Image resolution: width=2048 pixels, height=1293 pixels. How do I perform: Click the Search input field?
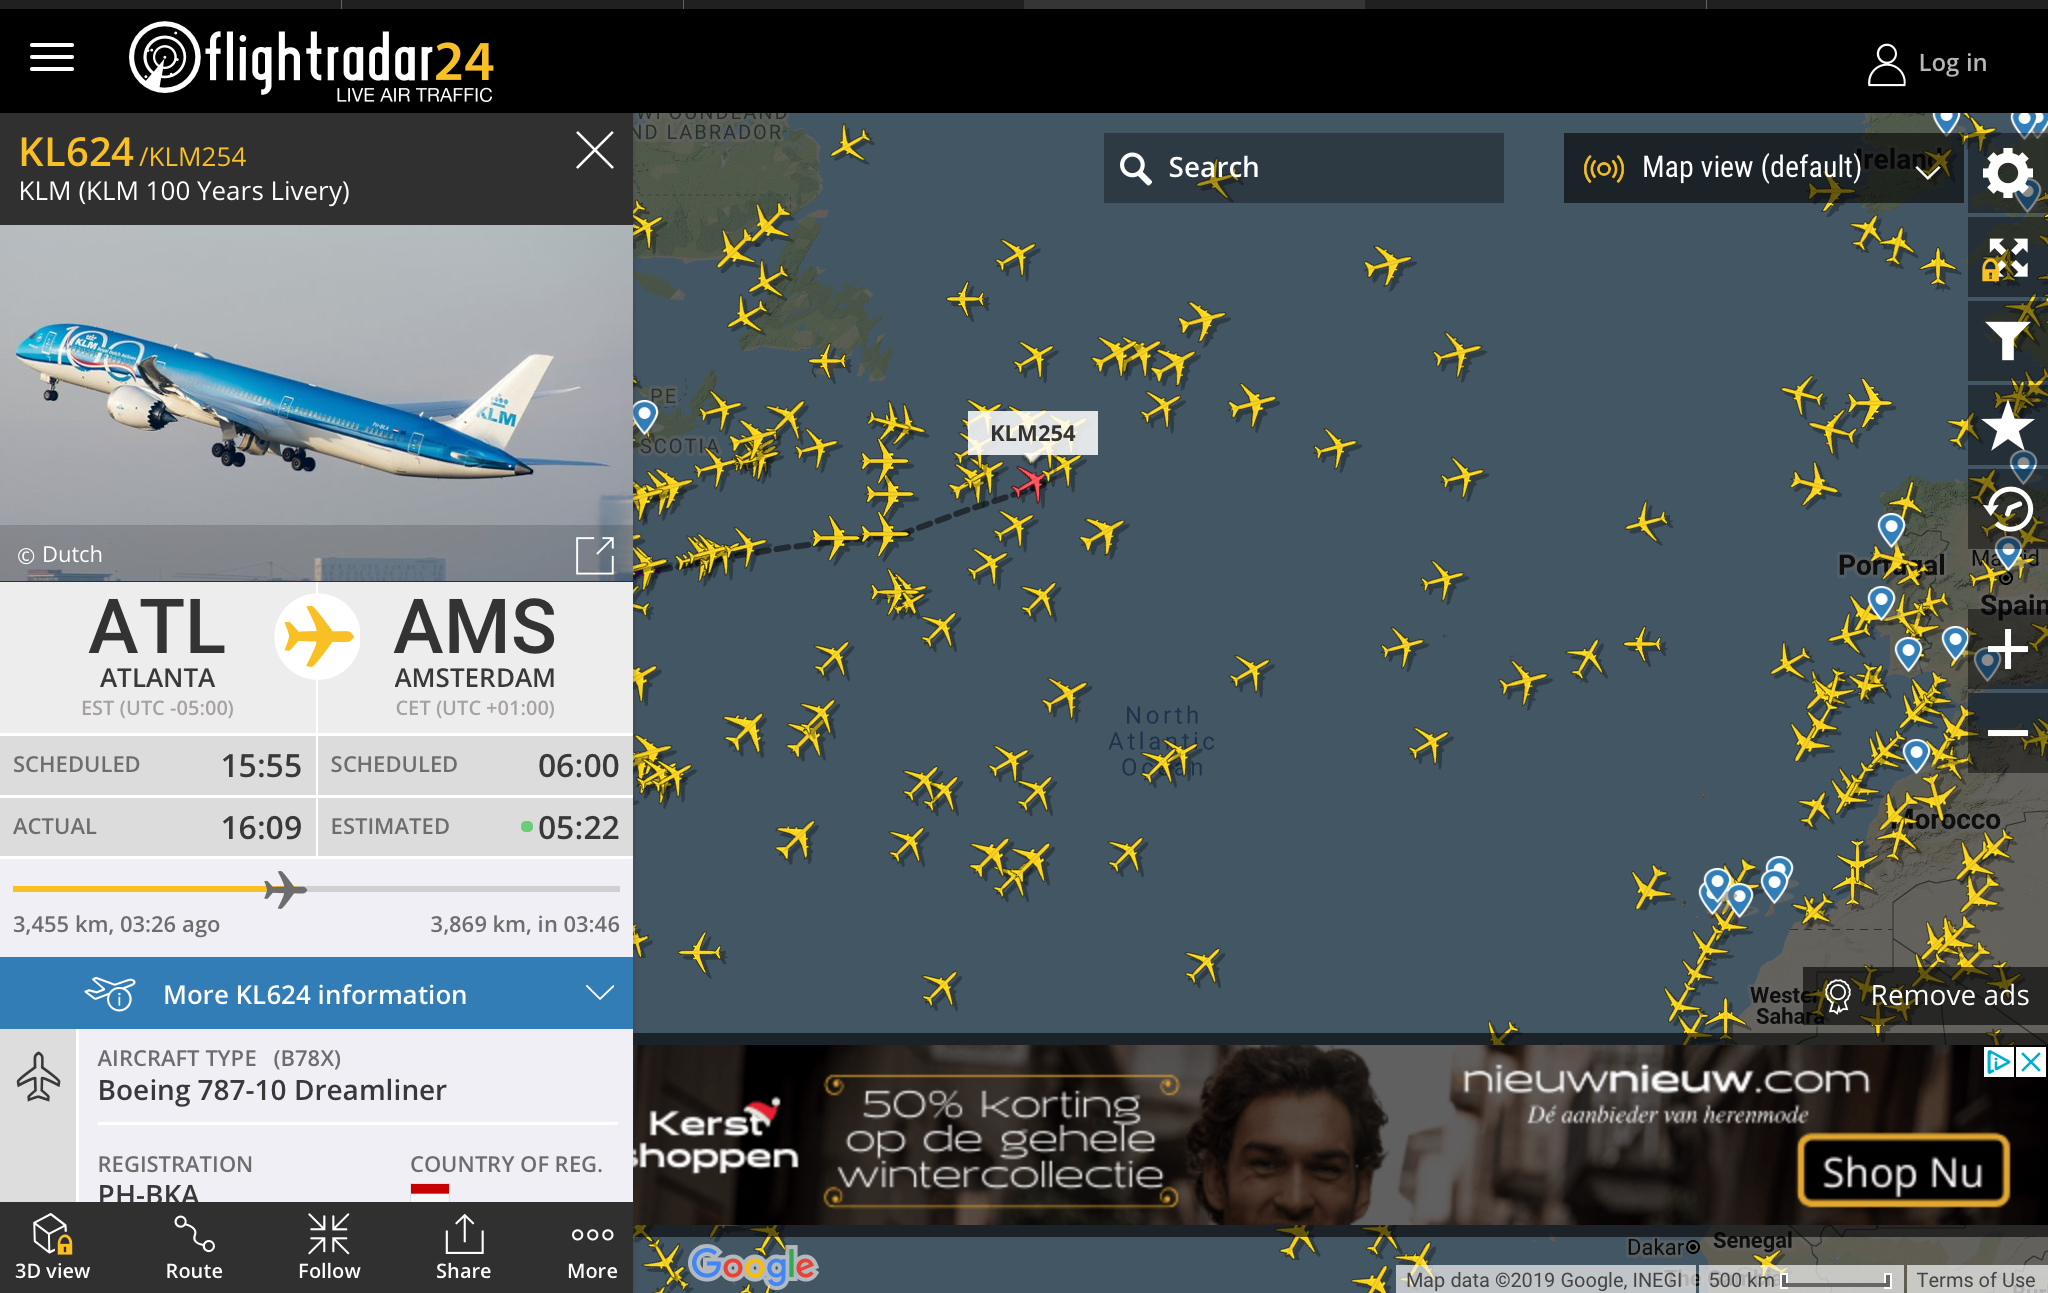point(1303,168)
